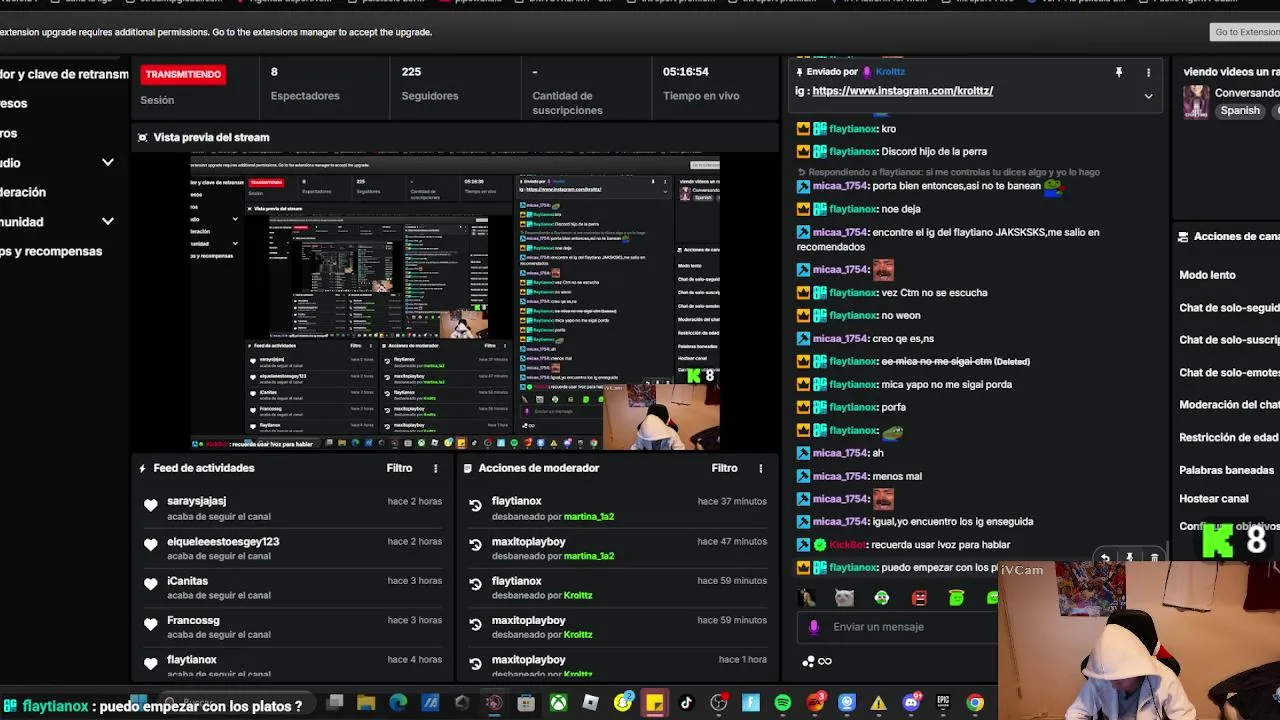
Task: Select the red angry face emote
Action: click(x=919, y=598)
